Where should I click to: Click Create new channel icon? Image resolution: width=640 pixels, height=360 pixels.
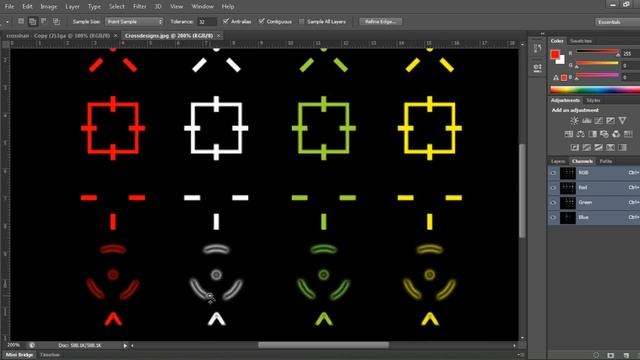coord(626,355)
